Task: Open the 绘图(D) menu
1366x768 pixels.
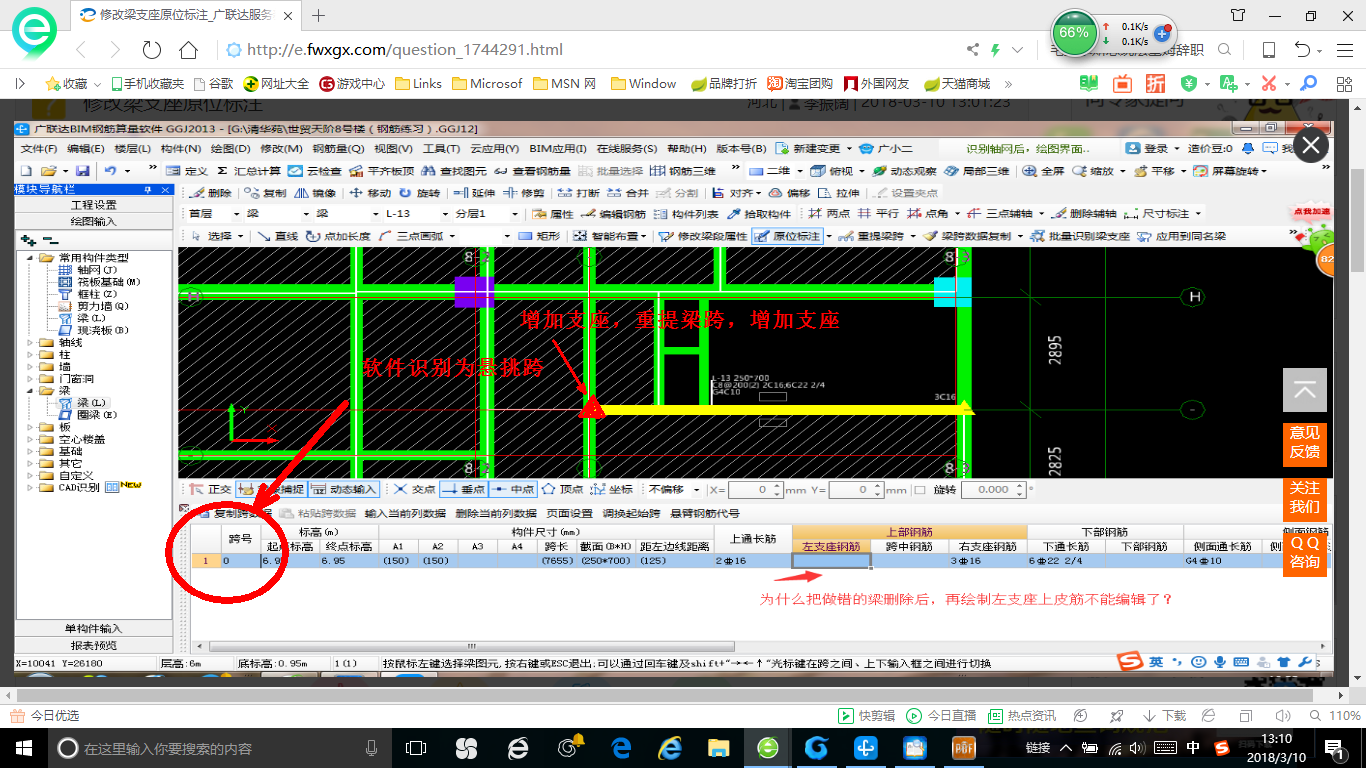Action: (x=230, y=148)
